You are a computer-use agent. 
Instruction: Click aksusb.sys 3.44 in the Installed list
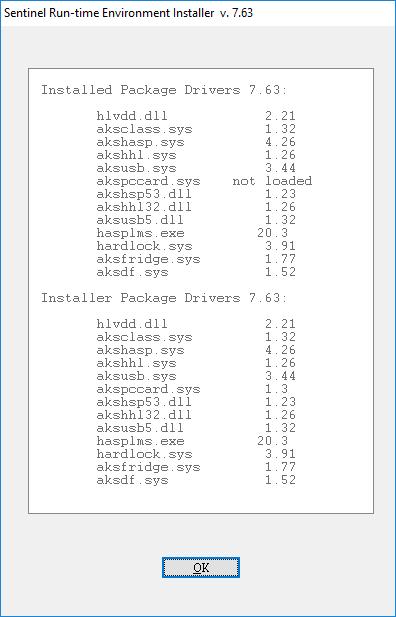(196, 168)
